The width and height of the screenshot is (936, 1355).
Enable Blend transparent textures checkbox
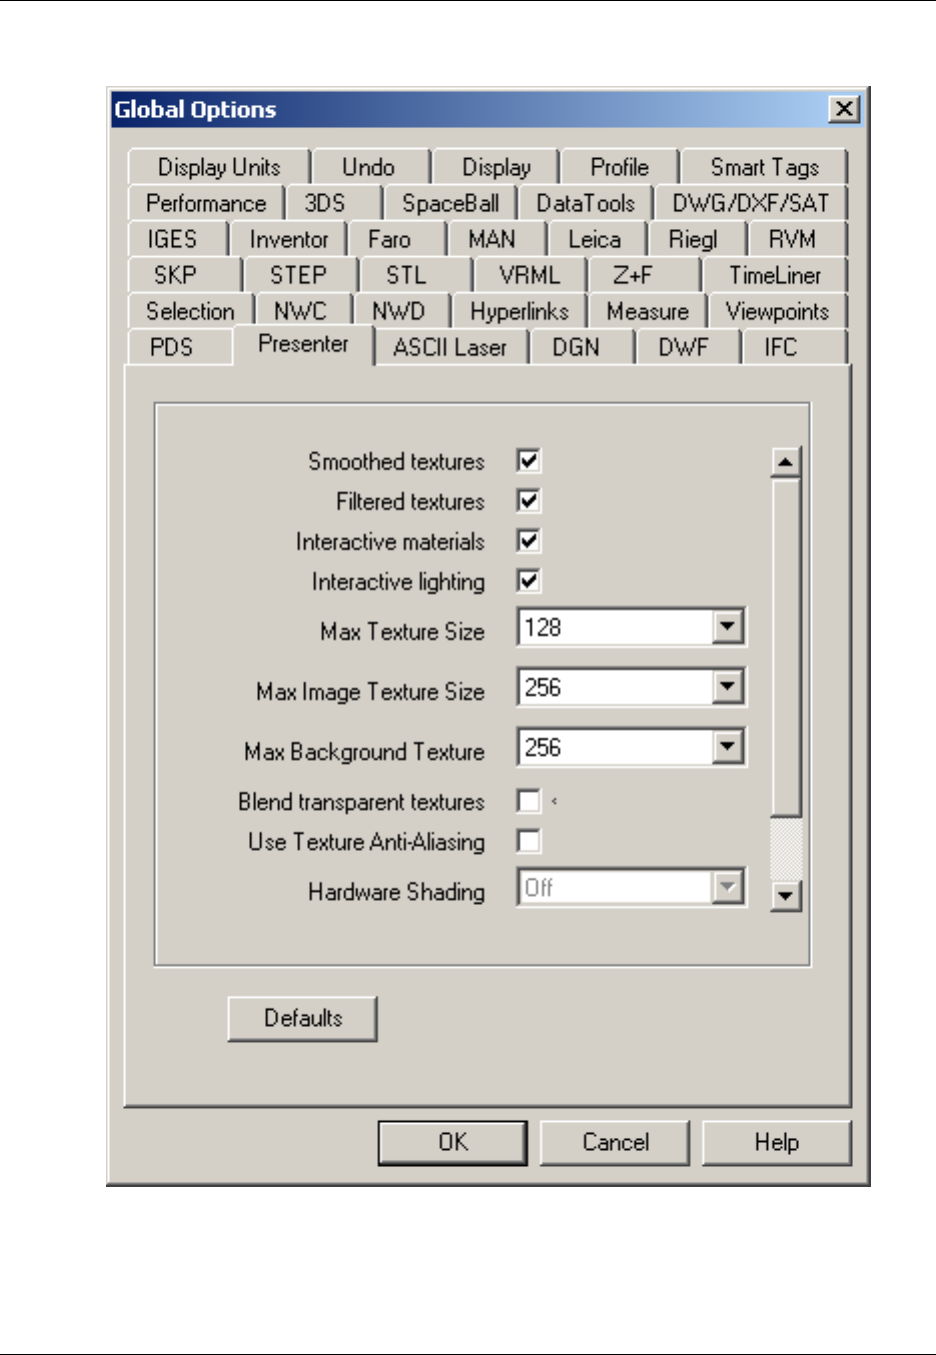point(528,801)
